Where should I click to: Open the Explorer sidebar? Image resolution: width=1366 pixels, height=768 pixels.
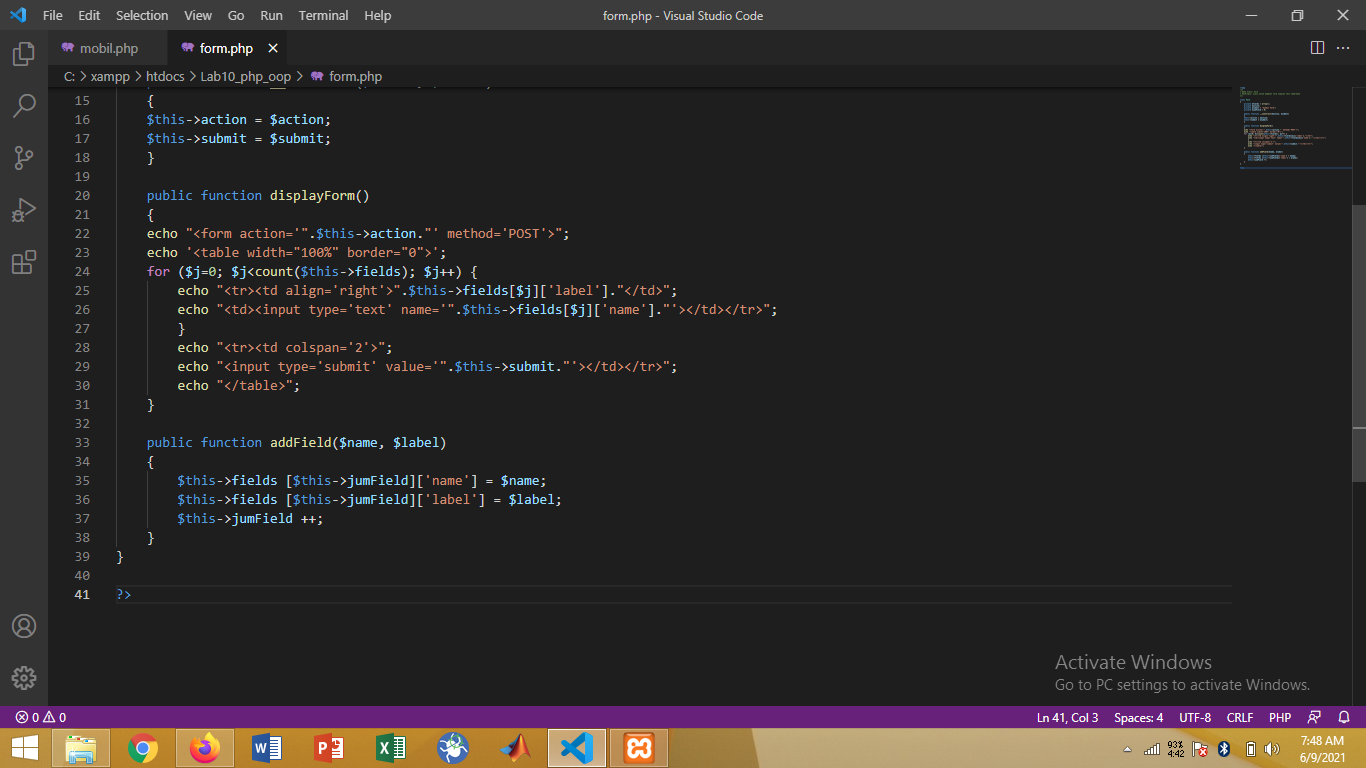23,55
